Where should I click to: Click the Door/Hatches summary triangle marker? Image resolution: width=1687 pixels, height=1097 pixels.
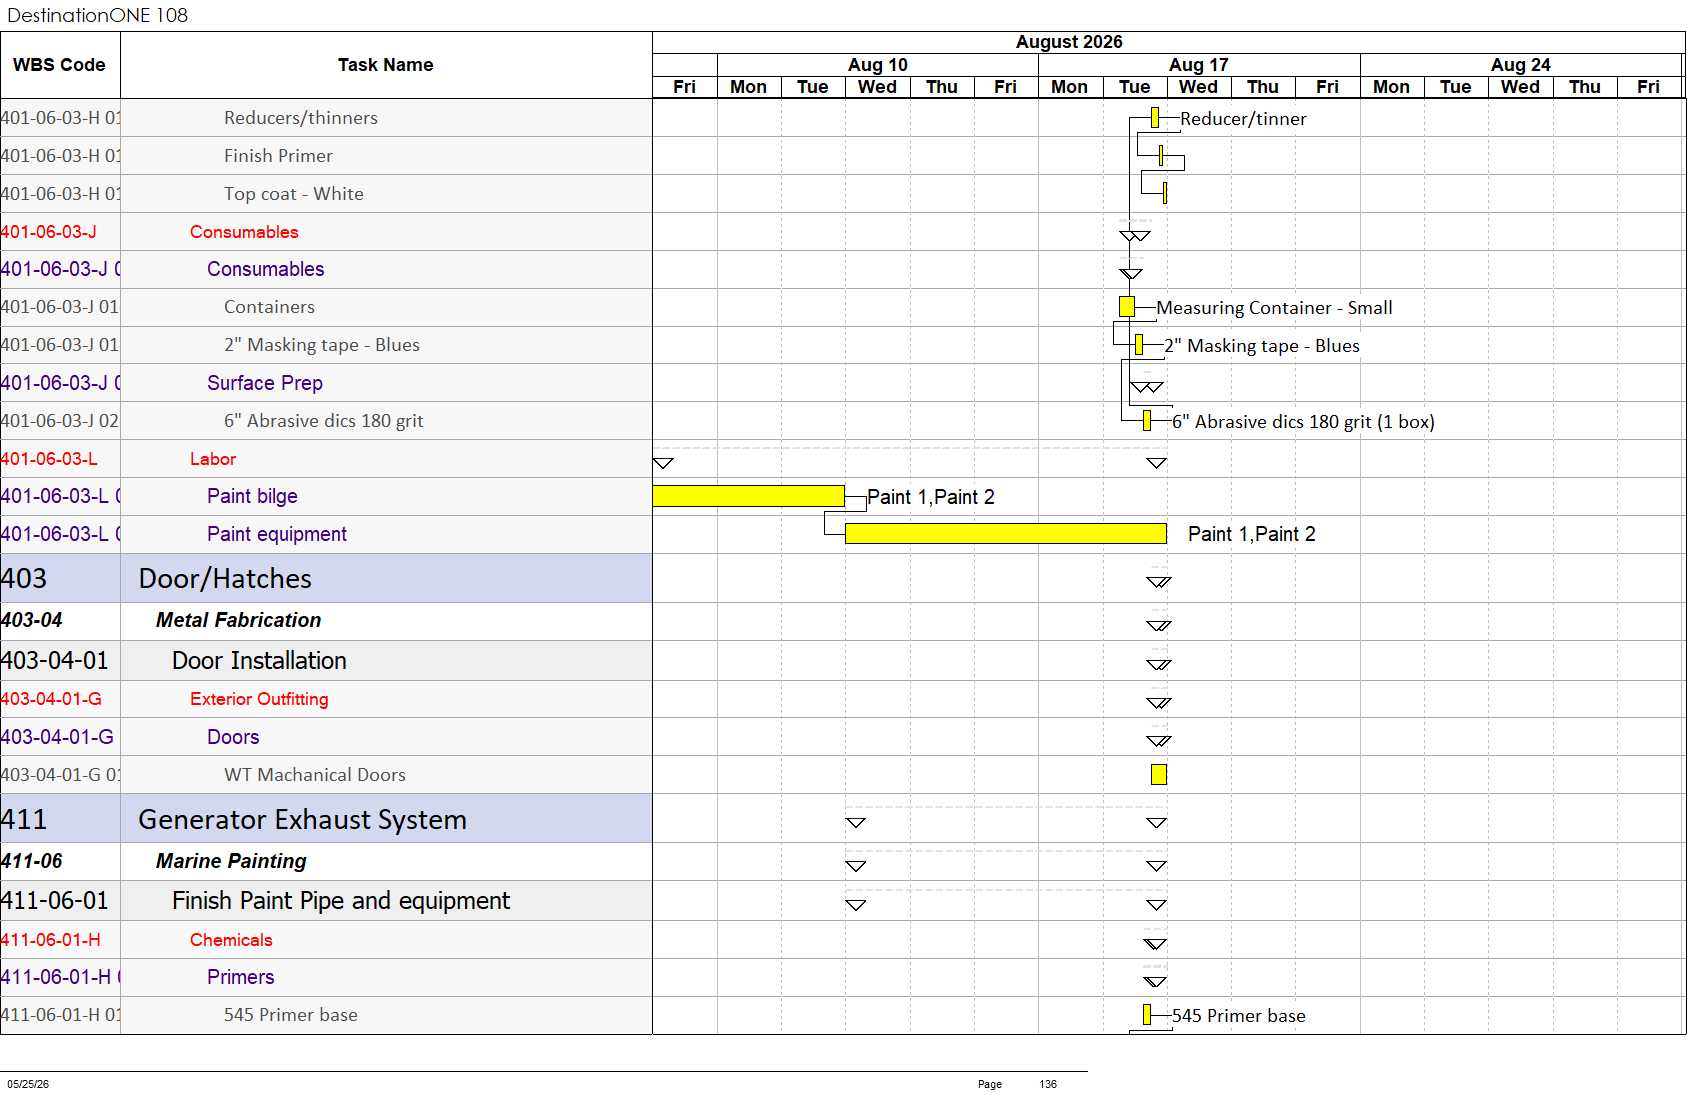1158,582
